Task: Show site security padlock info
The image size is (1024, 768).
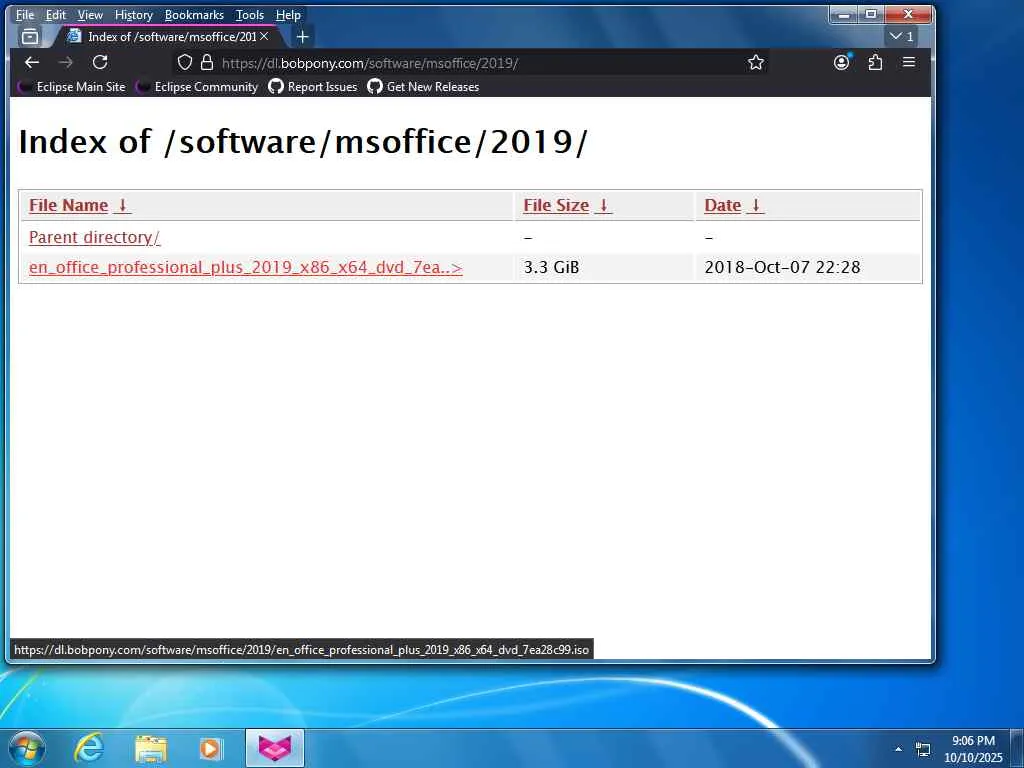Action: [x=207, y=63]
